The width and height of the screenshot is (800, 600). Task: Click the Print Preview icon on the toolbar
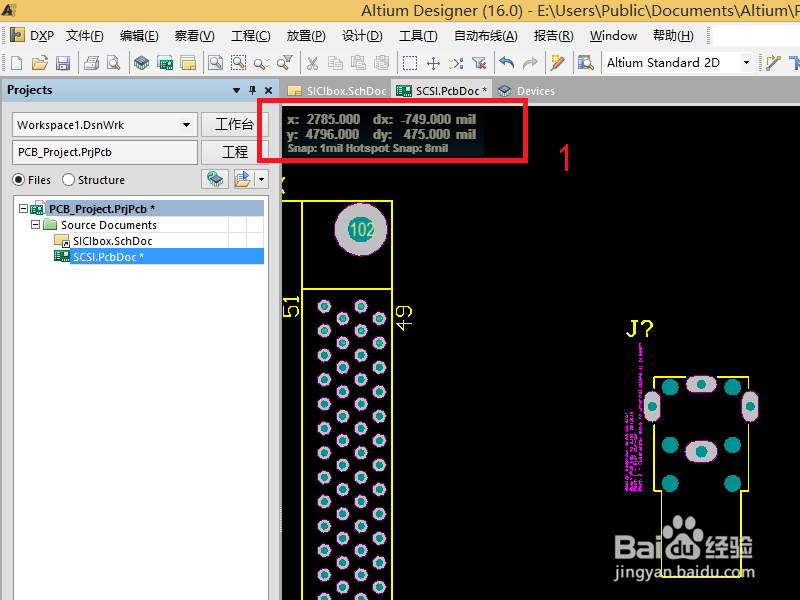click(x=114, y=63)
